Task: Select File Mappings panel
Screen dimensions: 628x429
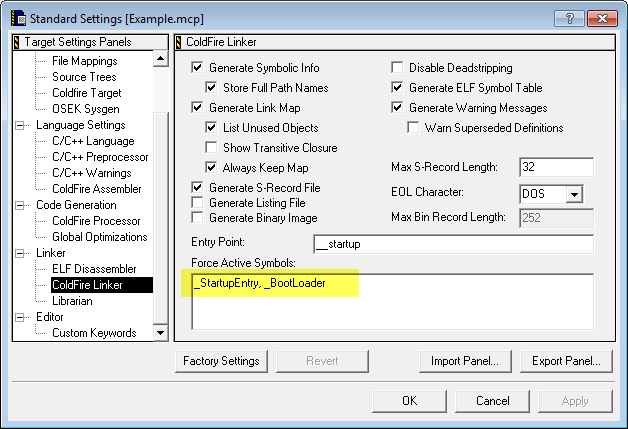Action: coord(85,61)
